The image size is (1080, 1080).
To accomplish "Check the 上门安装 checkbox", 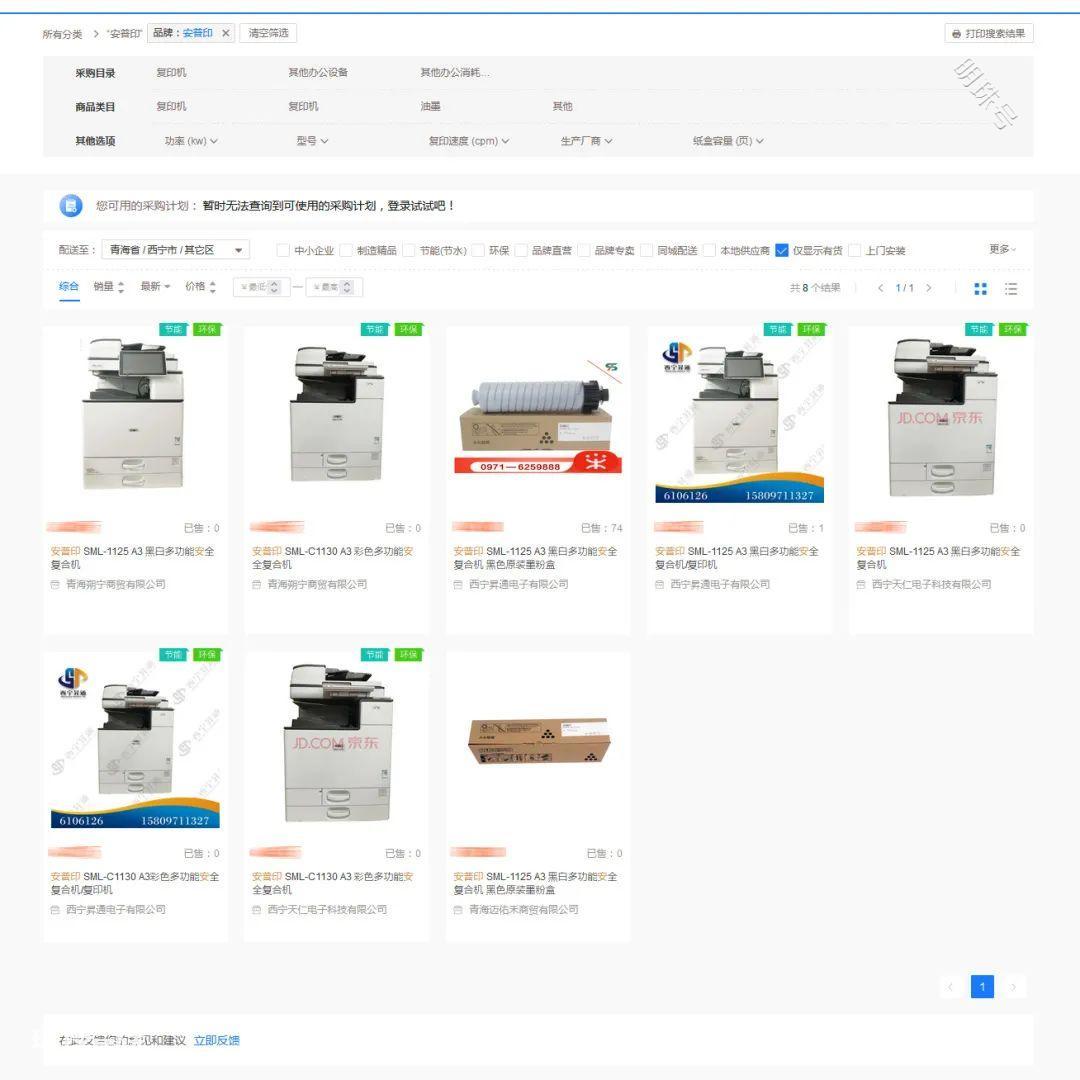I will (854, 250).
